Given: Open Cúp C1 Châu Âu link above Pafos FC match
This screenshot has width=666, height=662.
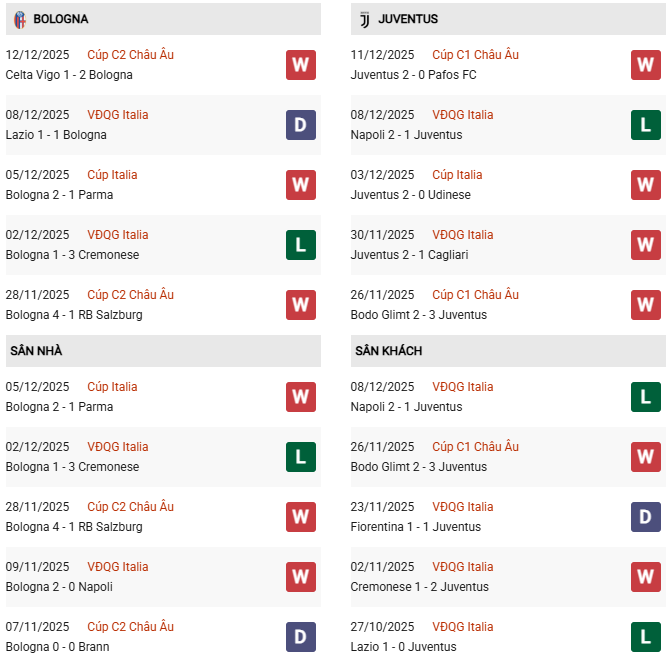Looking at the screenshot, I should [475, 55].
